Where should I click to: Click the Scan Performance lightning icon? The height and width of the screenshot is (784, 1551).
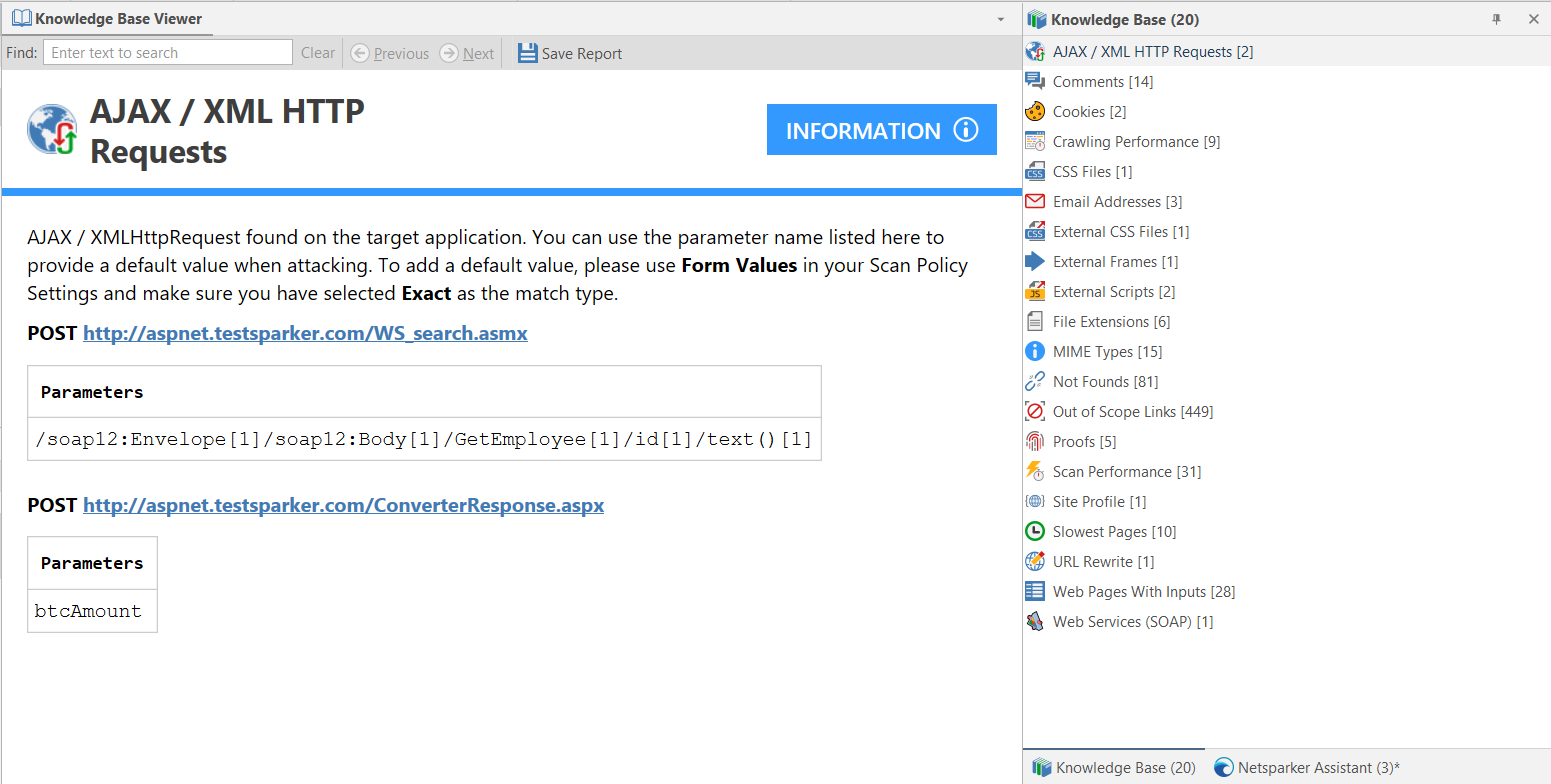[1035, 471]
